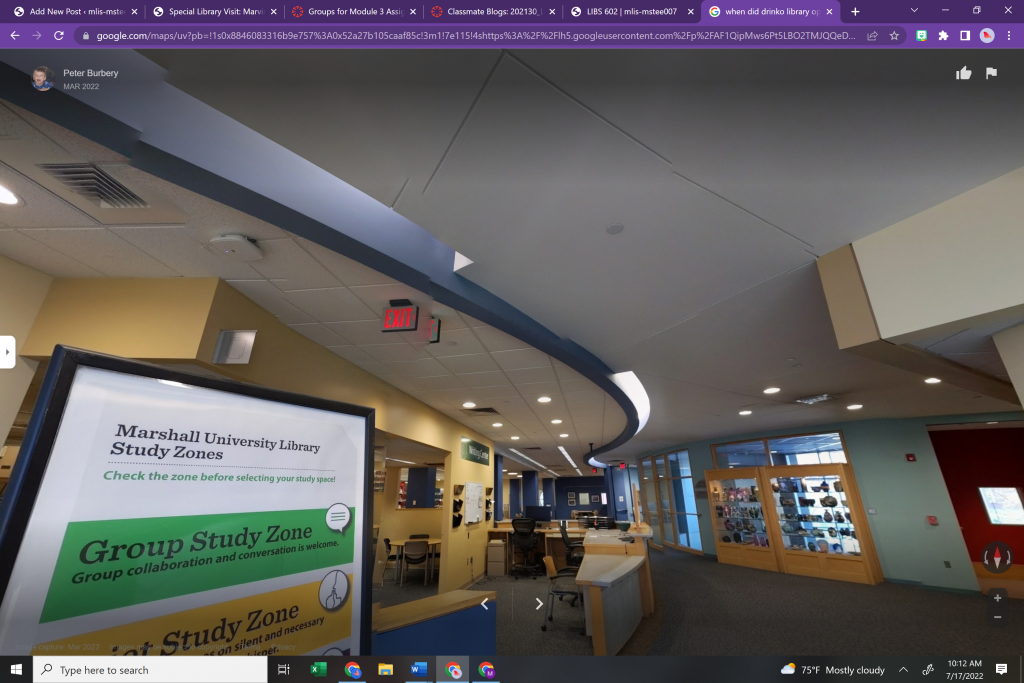Report the photo using the flag icon

pyautogui.click(x=991, y=73)
